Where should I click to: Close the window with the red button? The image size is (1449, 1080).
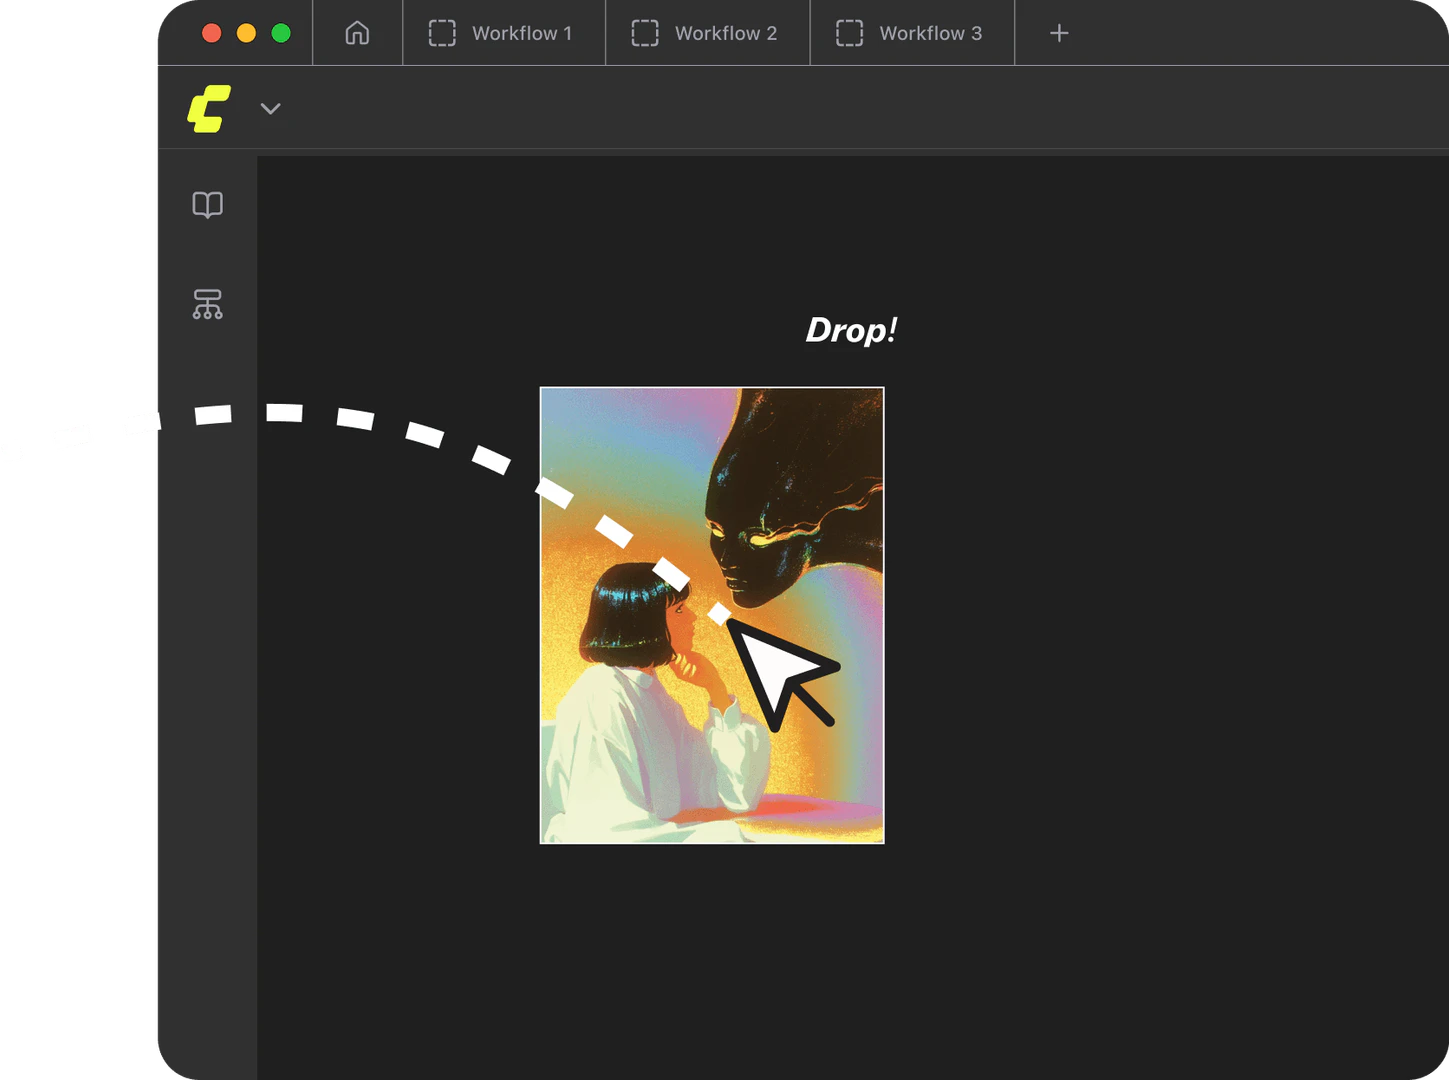point(212,33)
